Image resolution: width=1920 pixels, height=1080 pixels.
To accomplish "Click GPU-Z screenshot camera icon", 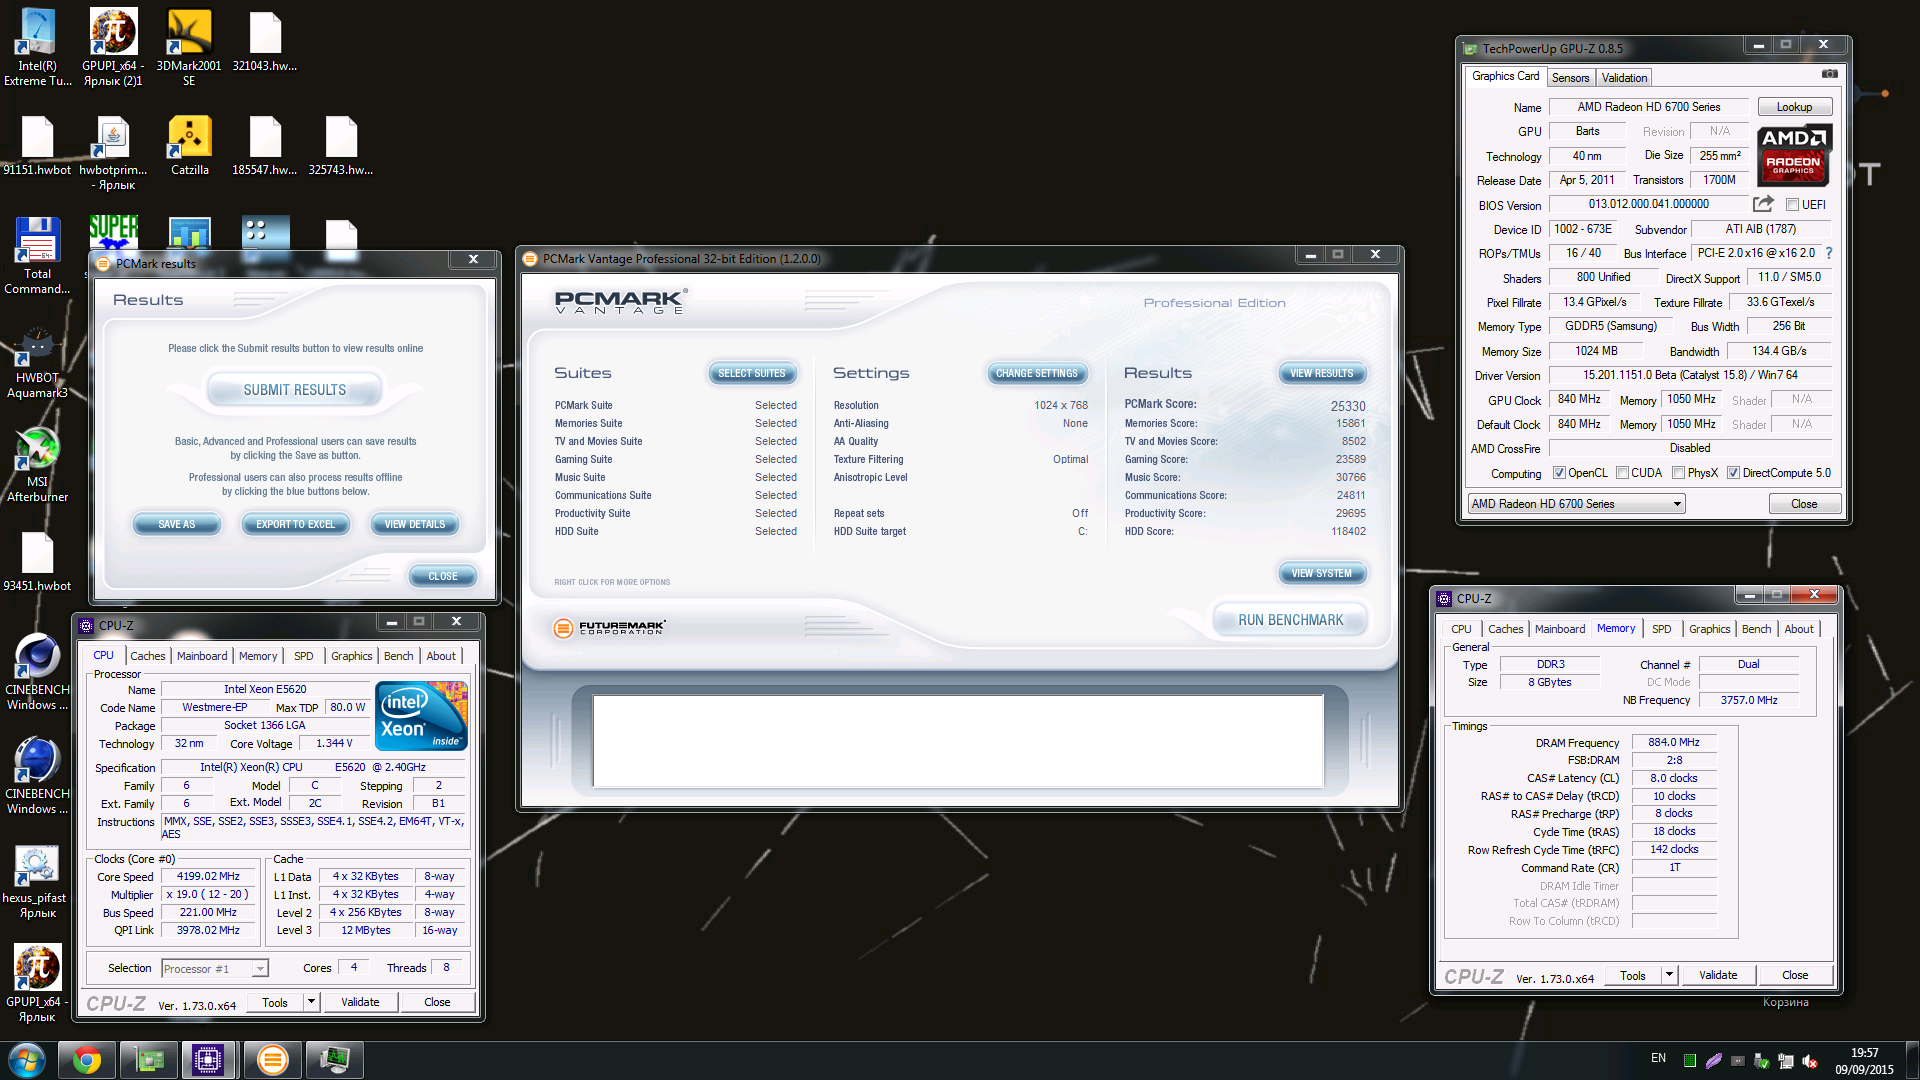I will pos(1829,74).
